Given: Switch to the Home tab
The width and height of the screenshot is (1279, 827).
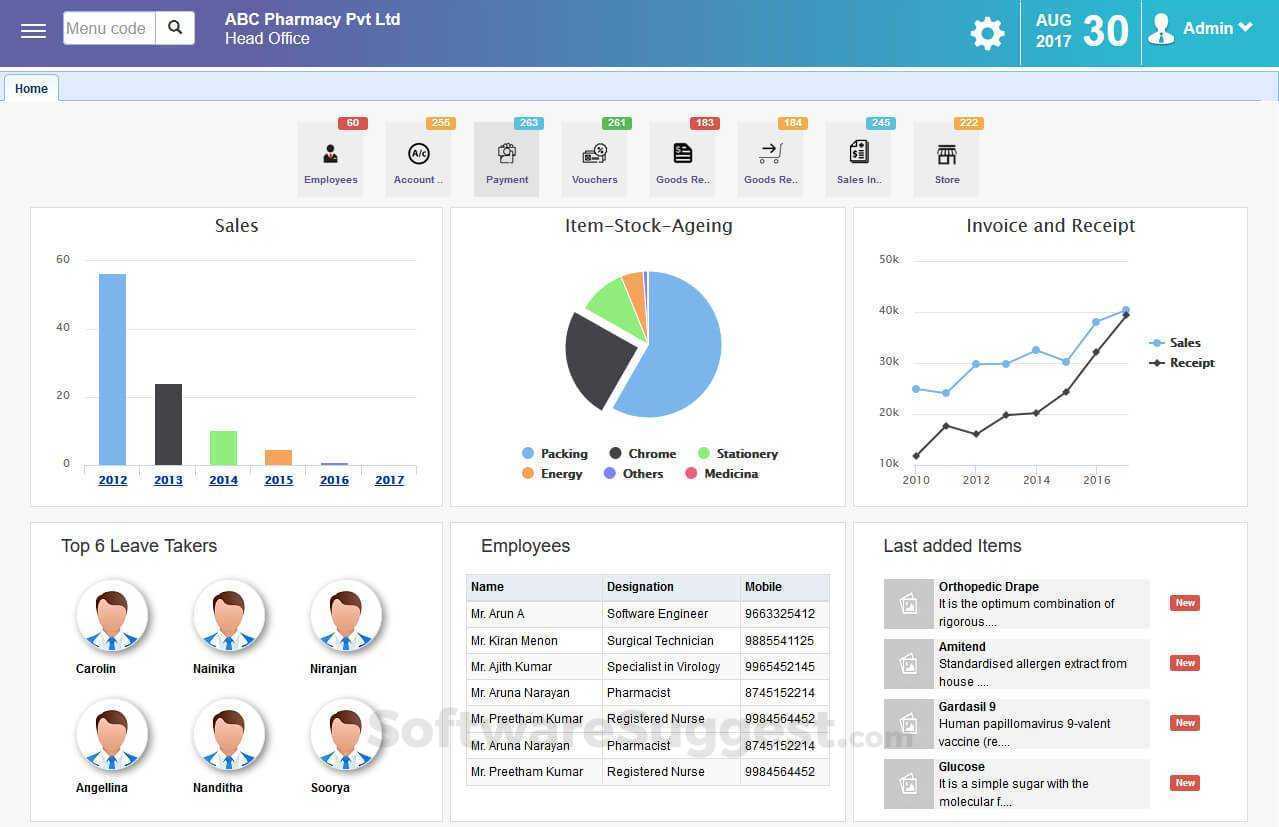Looking at the screenshot, I should [31, 88].
